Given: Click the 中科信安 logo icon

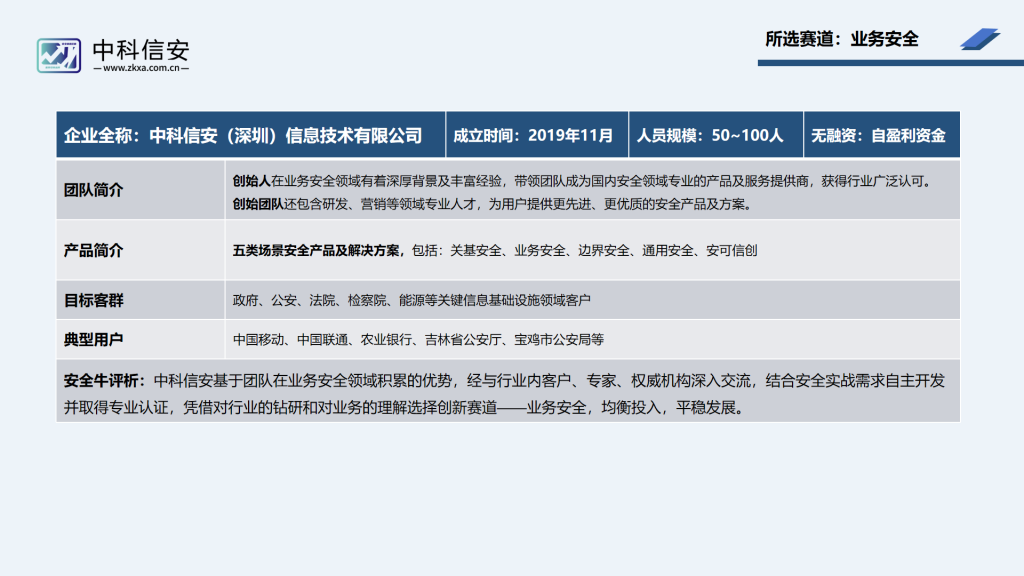Looking at the screenshot, I should 59,56.
